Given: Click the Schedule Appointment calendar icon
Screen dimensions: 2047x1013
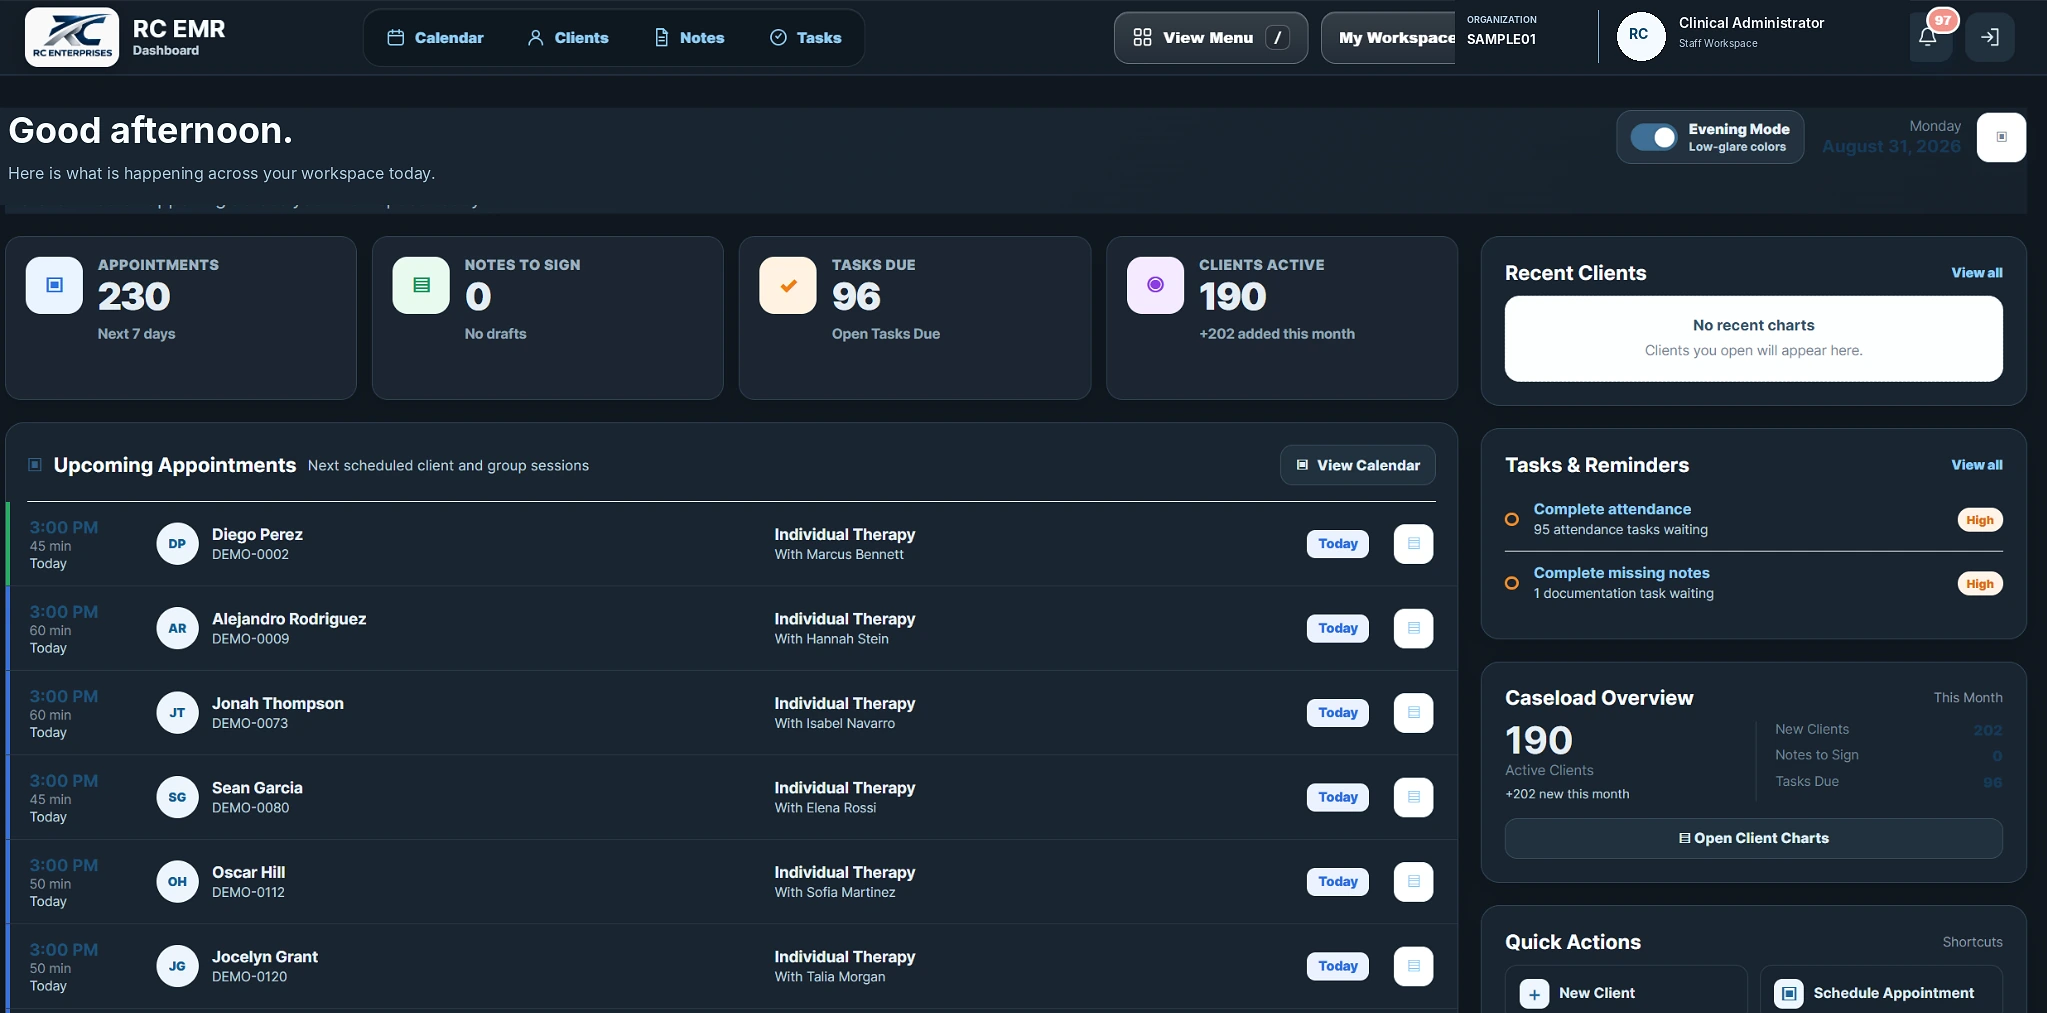Looking at the screenshot, I should click(1789, 994).
